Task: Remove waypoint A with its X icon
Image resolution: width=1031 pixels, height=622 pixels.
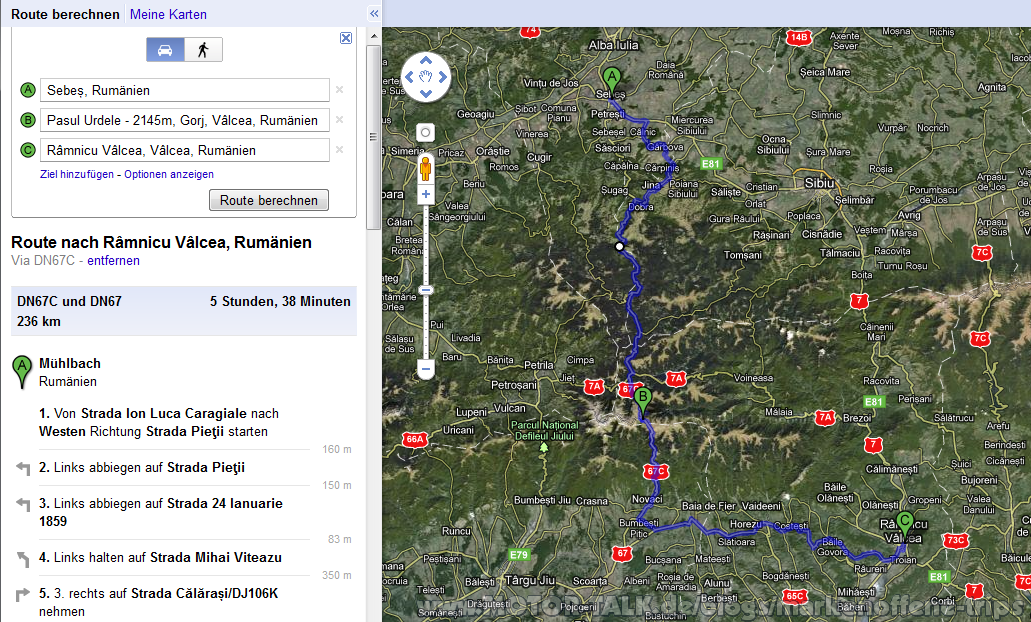Action: 339,89
